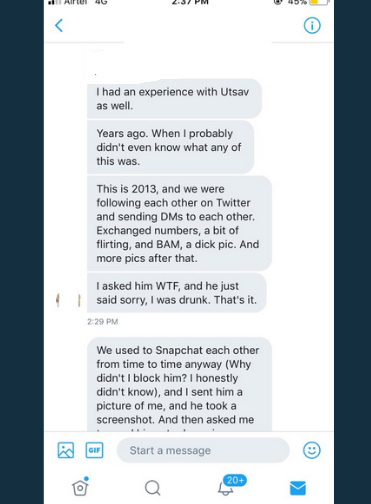Tap the 2:29 PM timestamp
Image resolution: width=371 pixels, height=504 pixels.
(103, 322)
